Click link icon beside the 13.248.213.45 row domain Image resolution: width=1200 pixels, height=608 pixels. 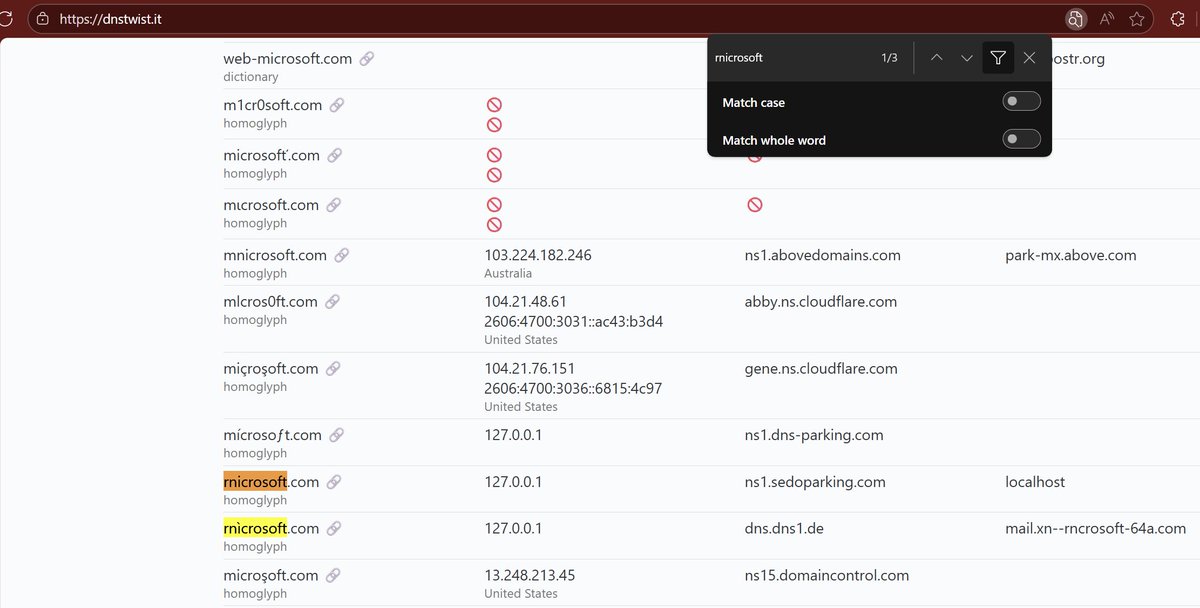tap(333, 575)
